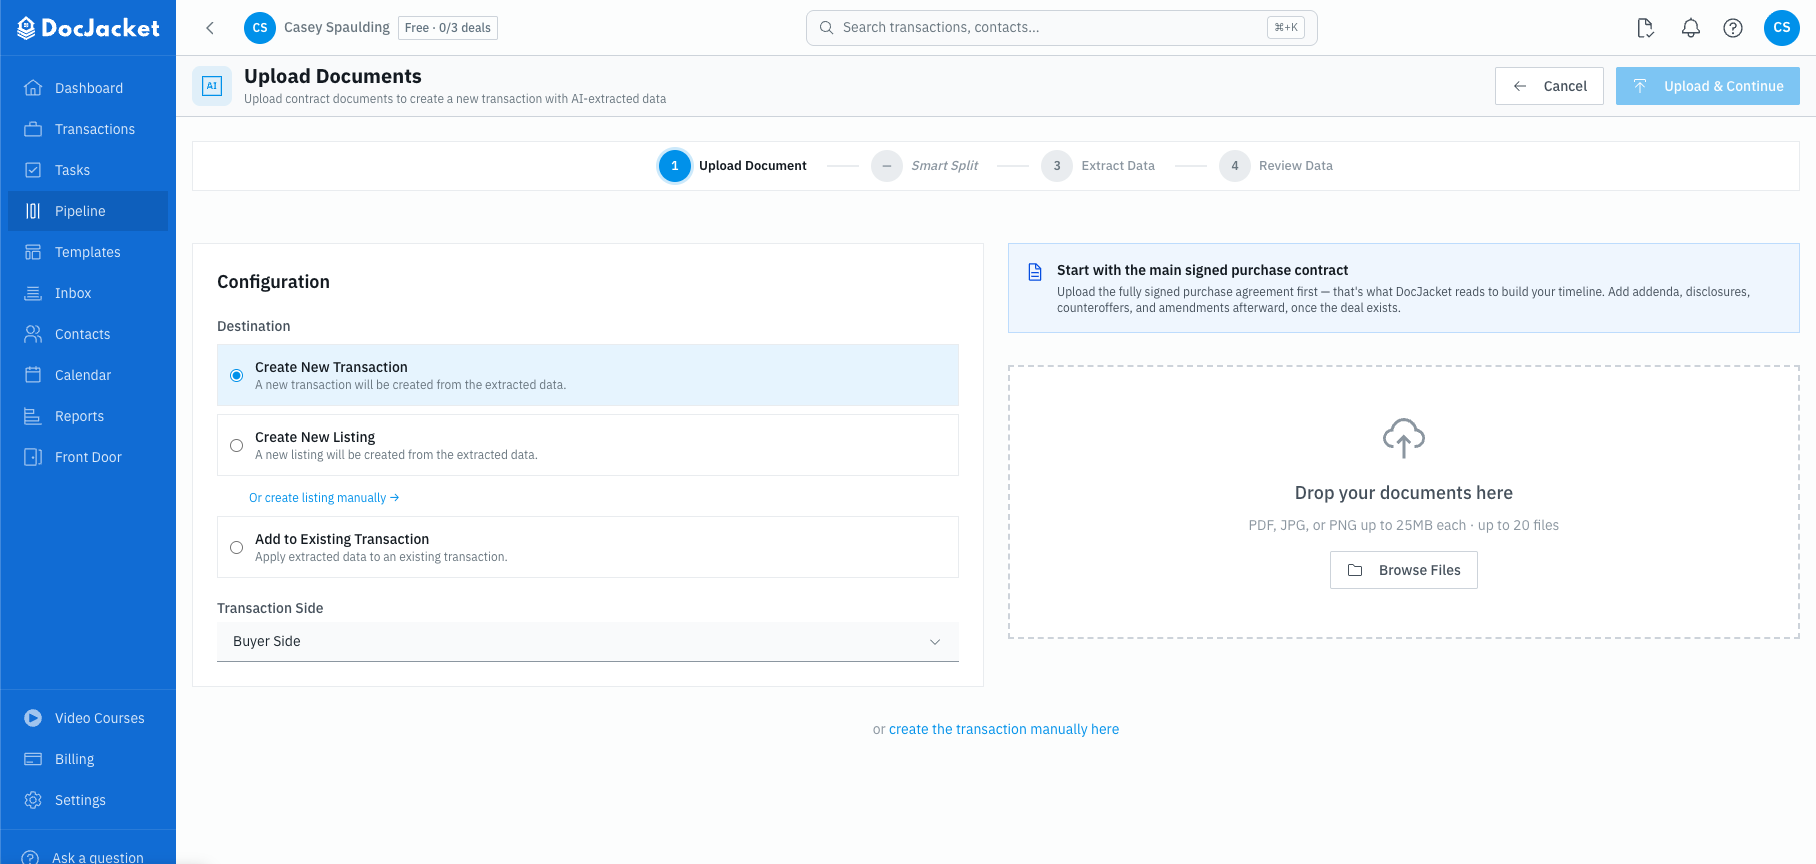
Task: Click the AI badge icon beside Upload Documents
Action: (212, 86)
